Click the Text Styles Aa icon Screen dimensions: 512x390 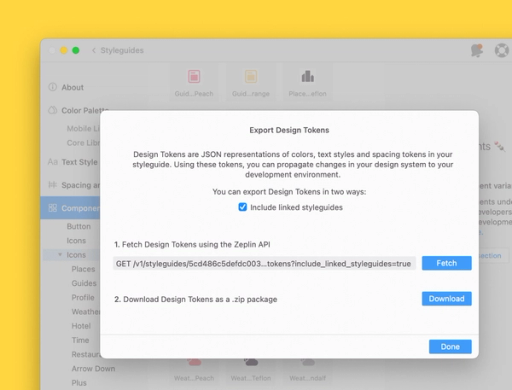pyautogui.click(x=53, y=162)
